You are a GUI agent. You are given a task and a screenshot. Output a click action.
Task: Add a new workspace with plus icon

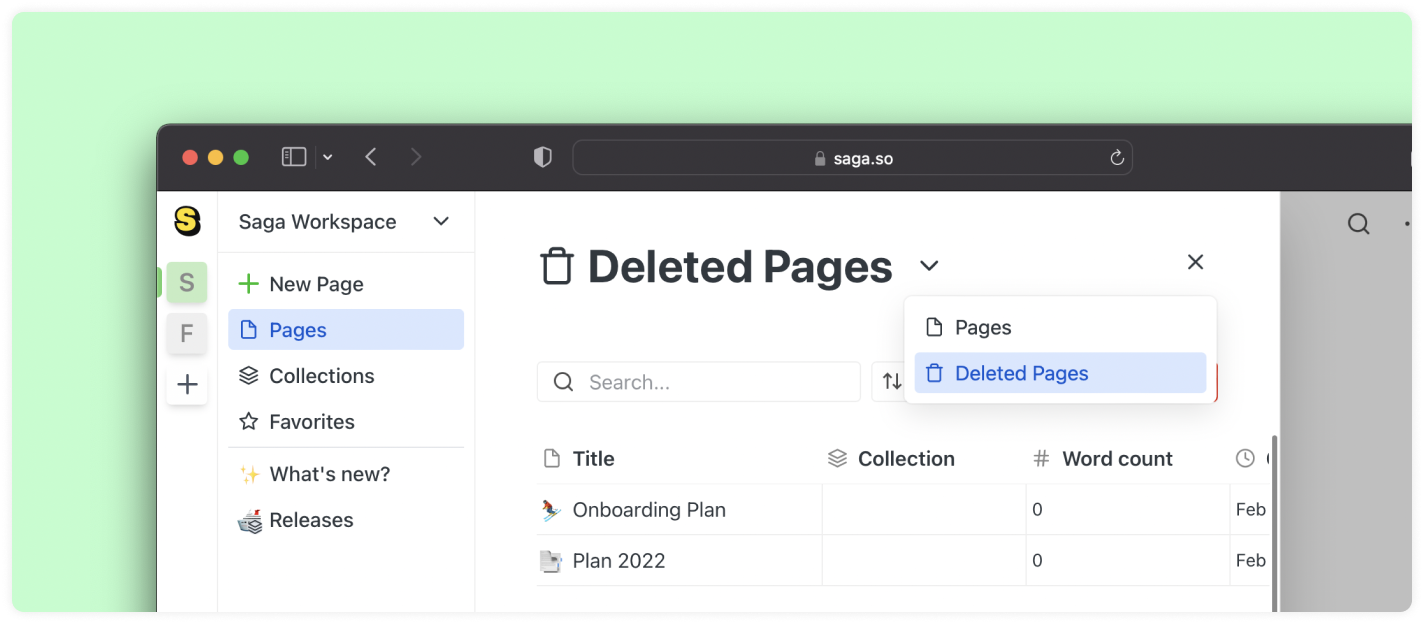(187, 385)
